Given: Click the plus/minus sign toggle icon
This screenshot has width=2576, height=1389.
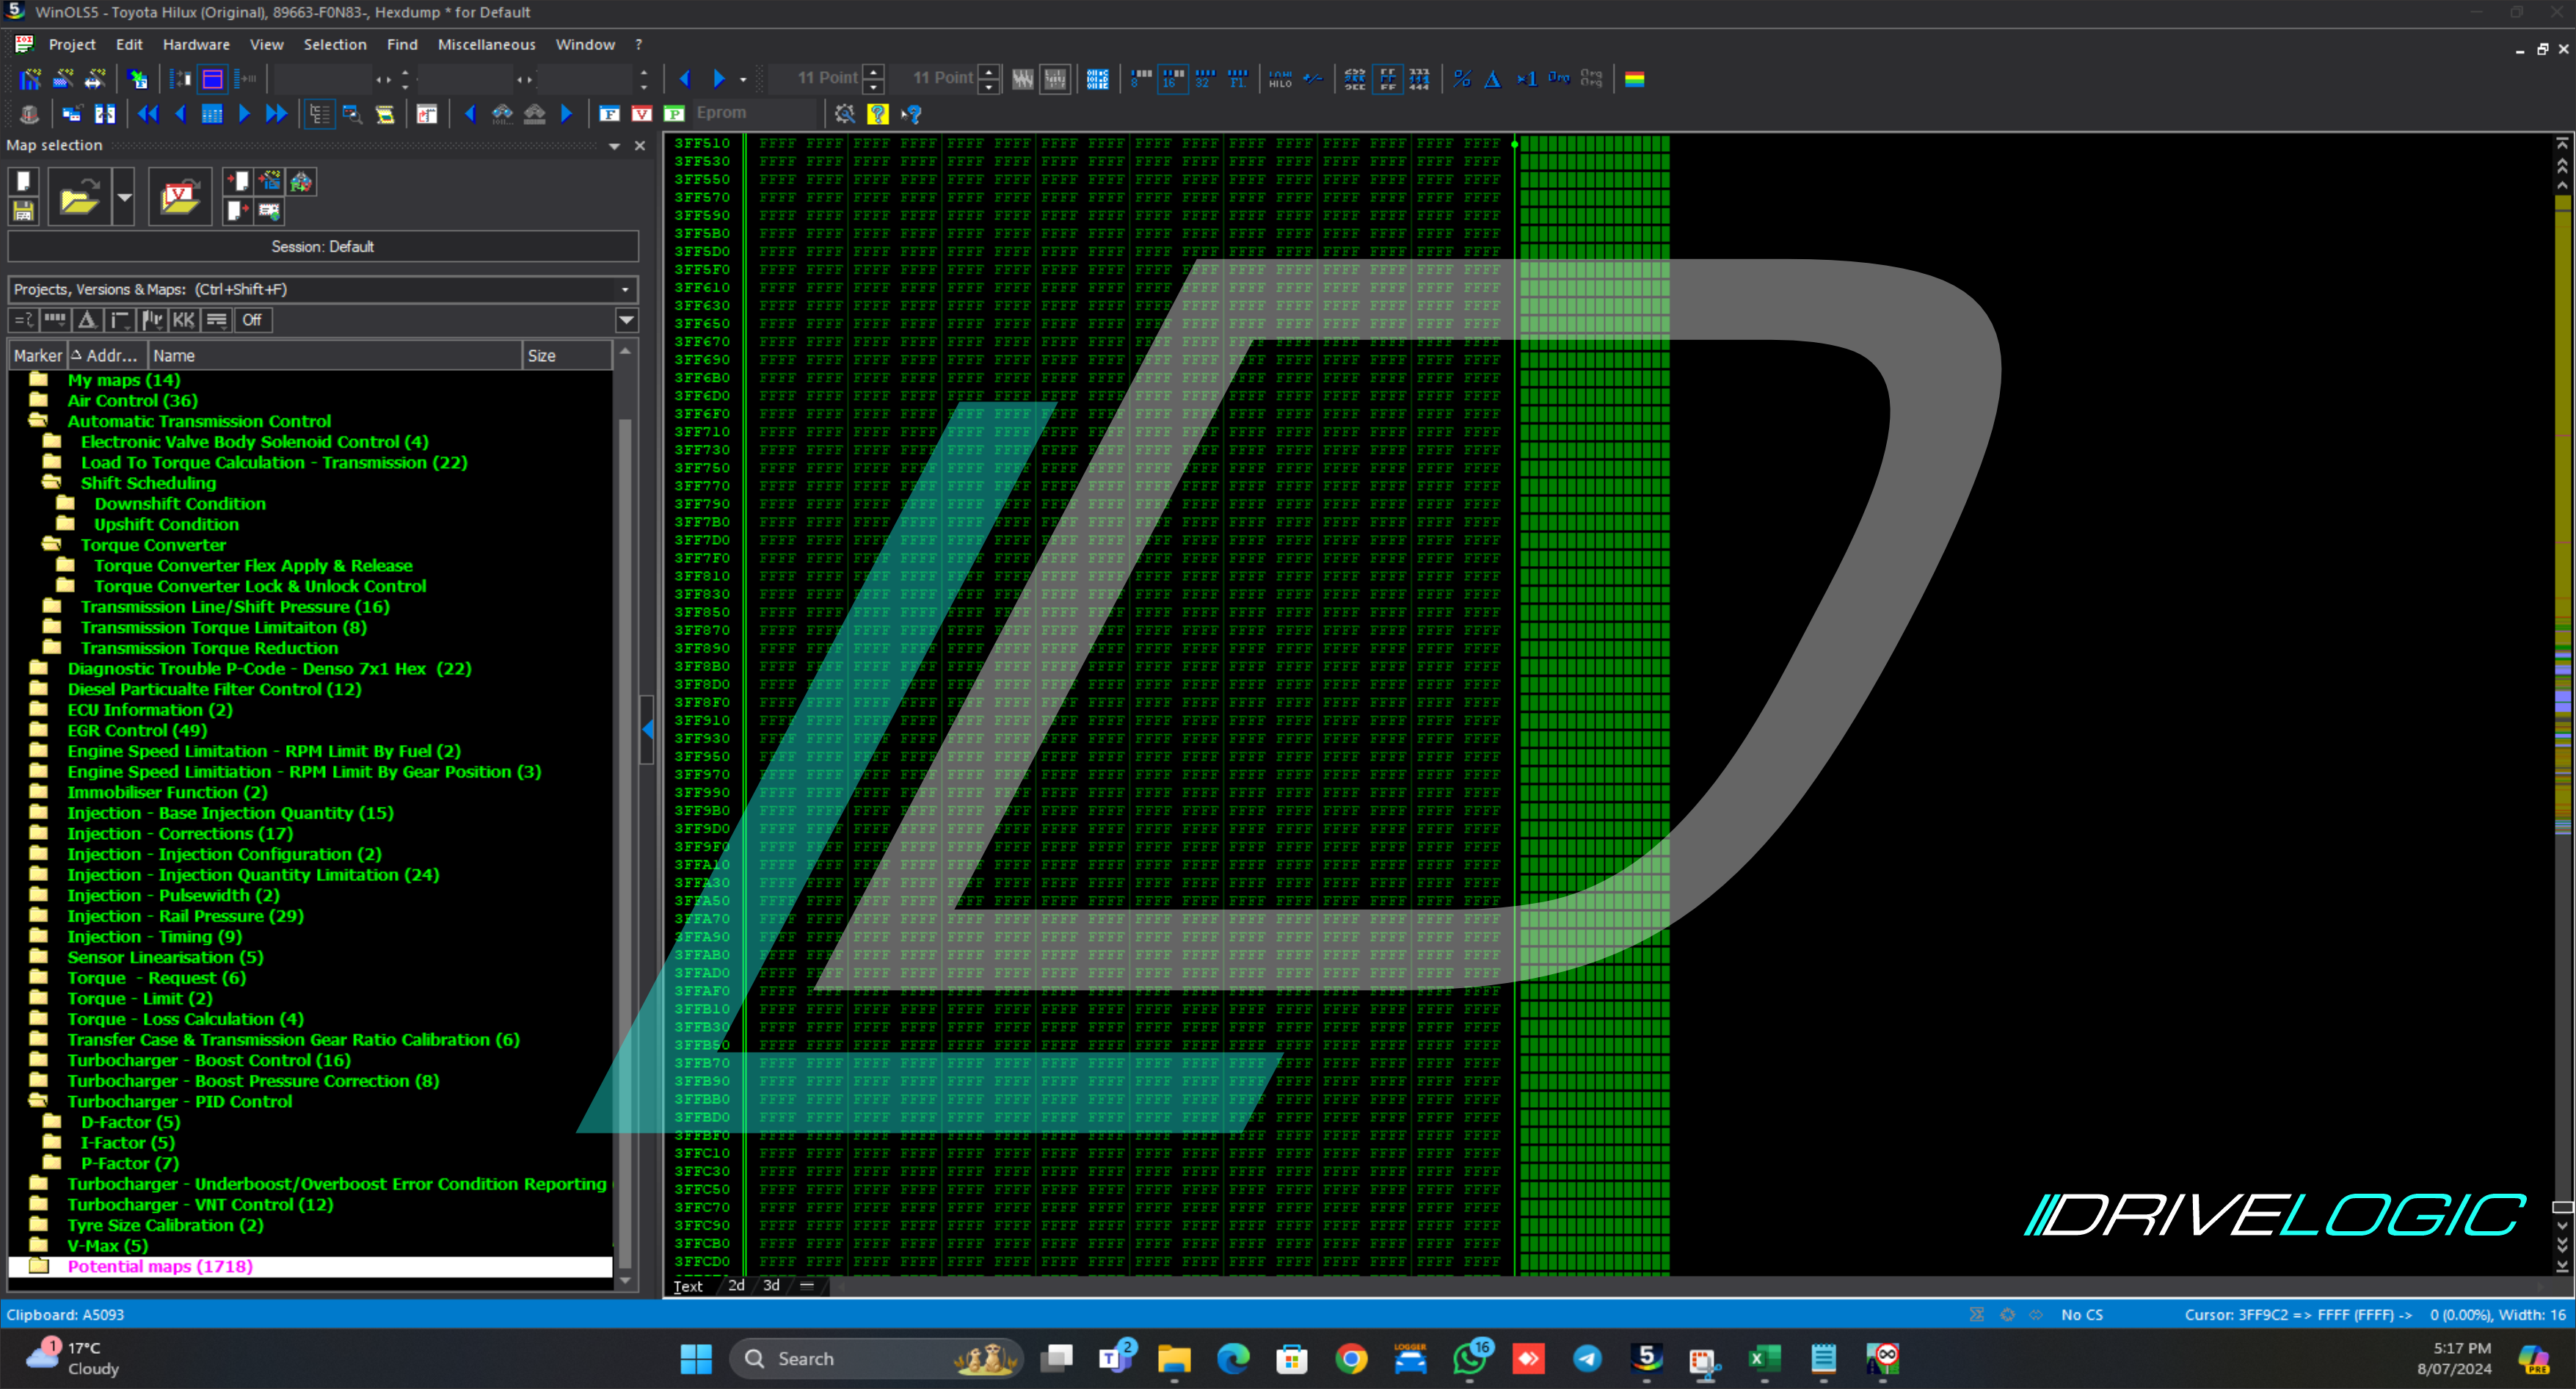Looking at the screenshot, I should pyautogui.click(x=1313, y=79).
